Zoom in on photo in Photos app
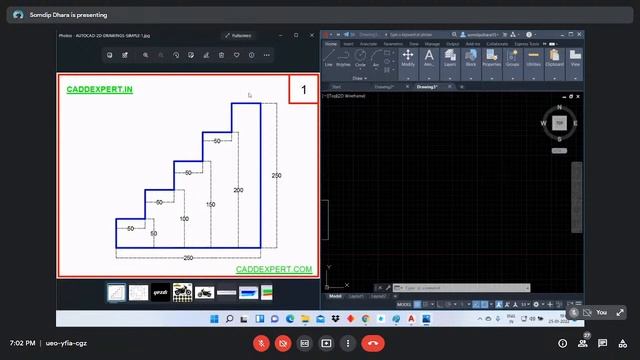The image size is (640, 360). (145, 55)
